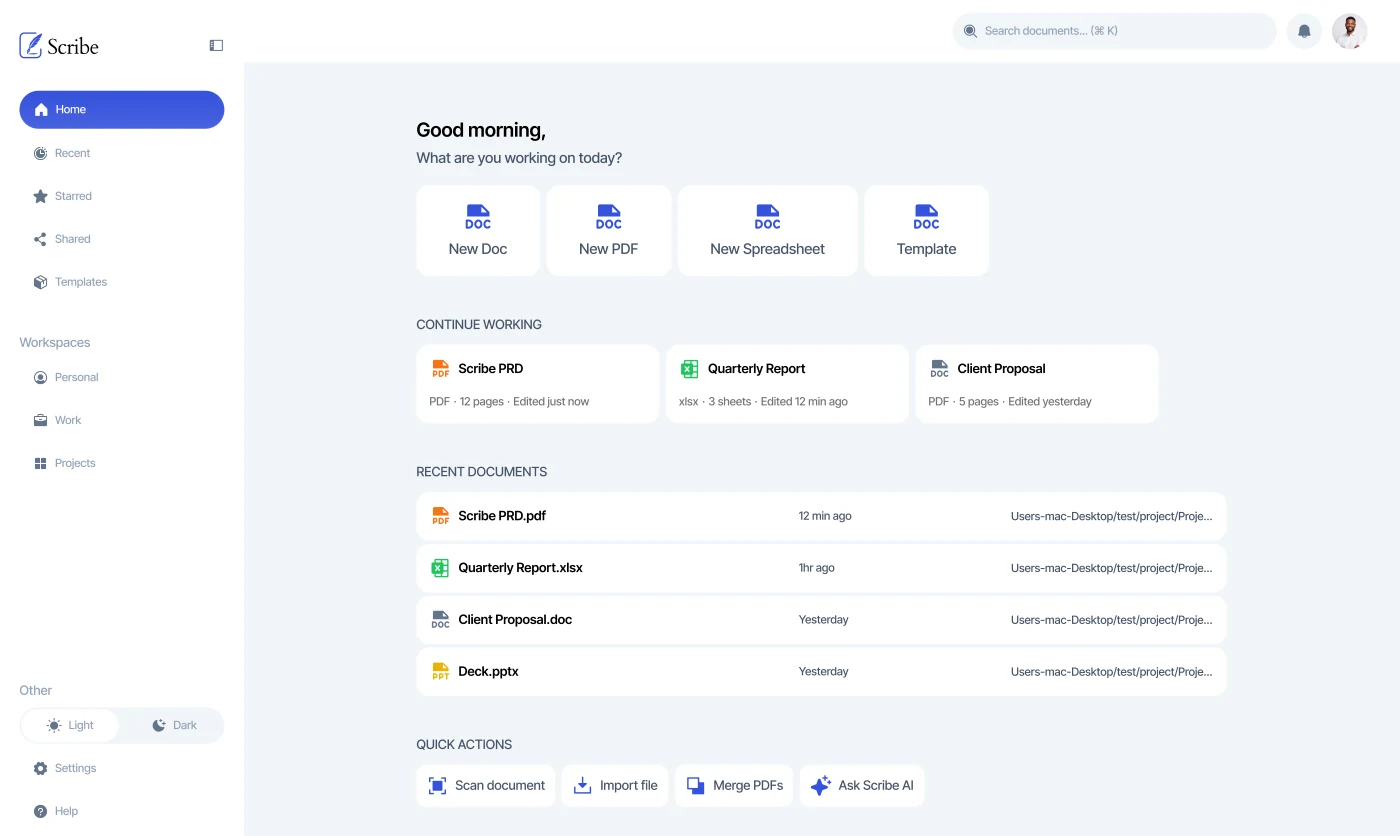This screenshot has width=1400, height=836.
Task: Open Client Proposal.doc in recent documents
Action: (821, 620)
